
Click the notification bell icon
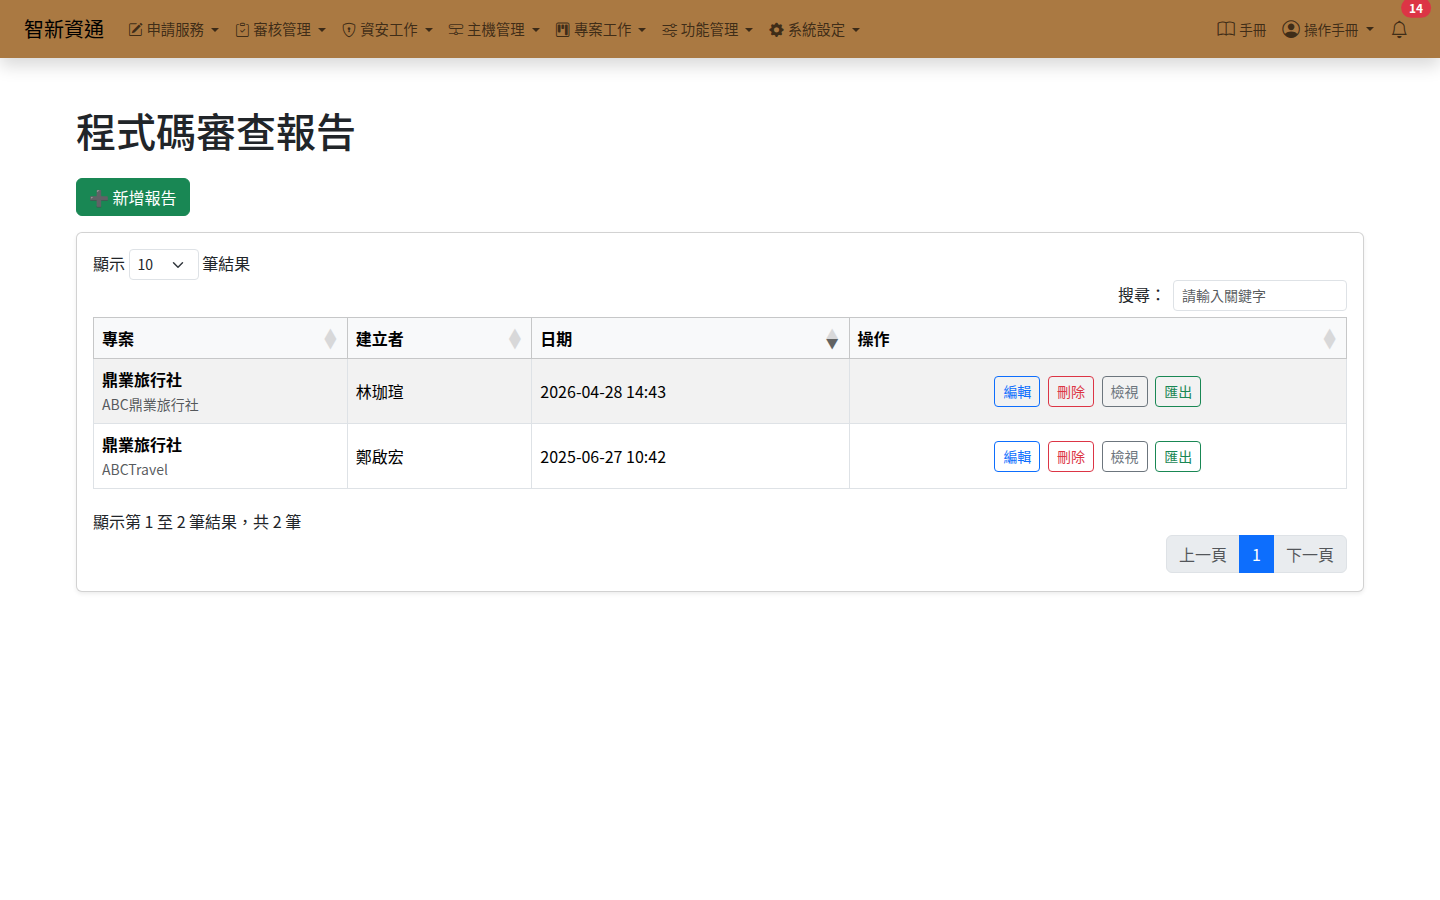pos(1399,30)
